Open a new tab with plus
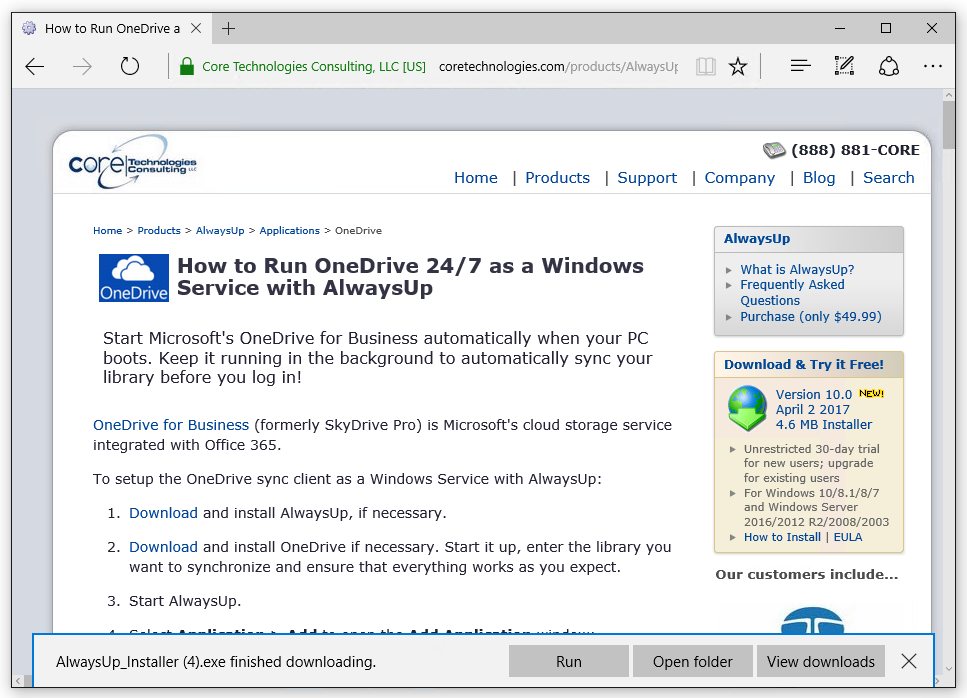 pos(228,28)
